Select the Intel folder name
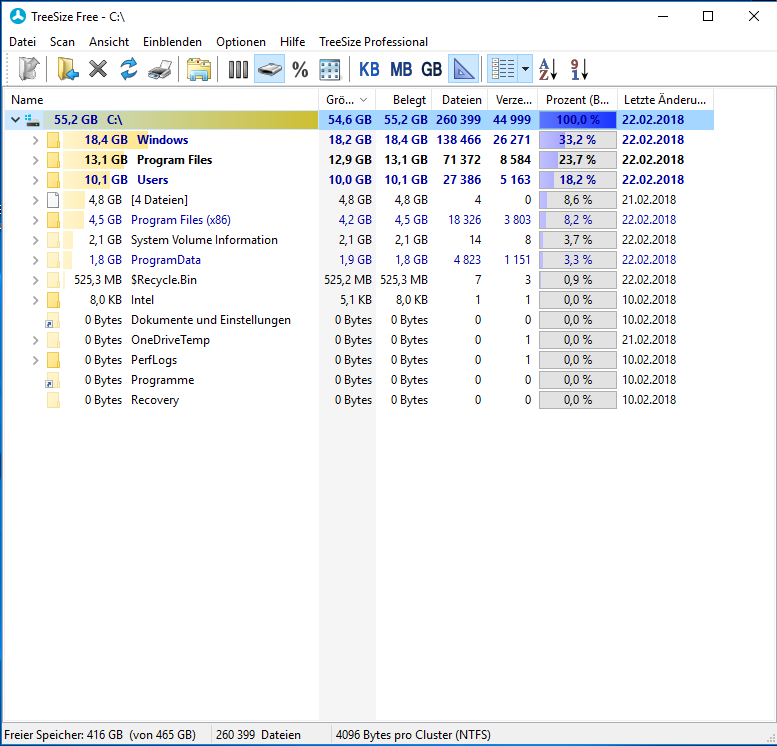The width and height of the screenshot is (777, 746). 142,300
